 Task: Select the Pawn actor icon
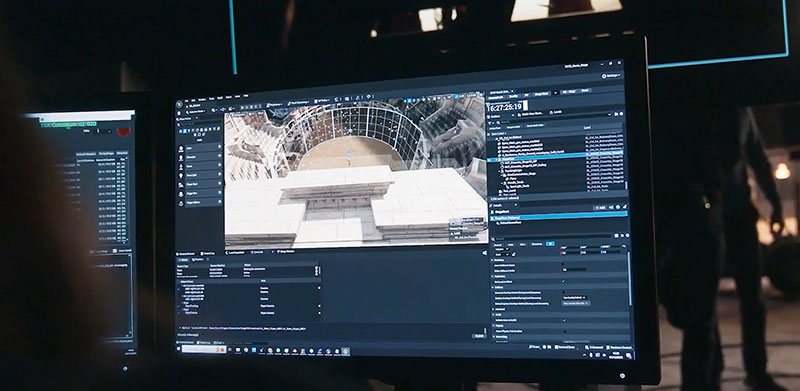(181, 167)
